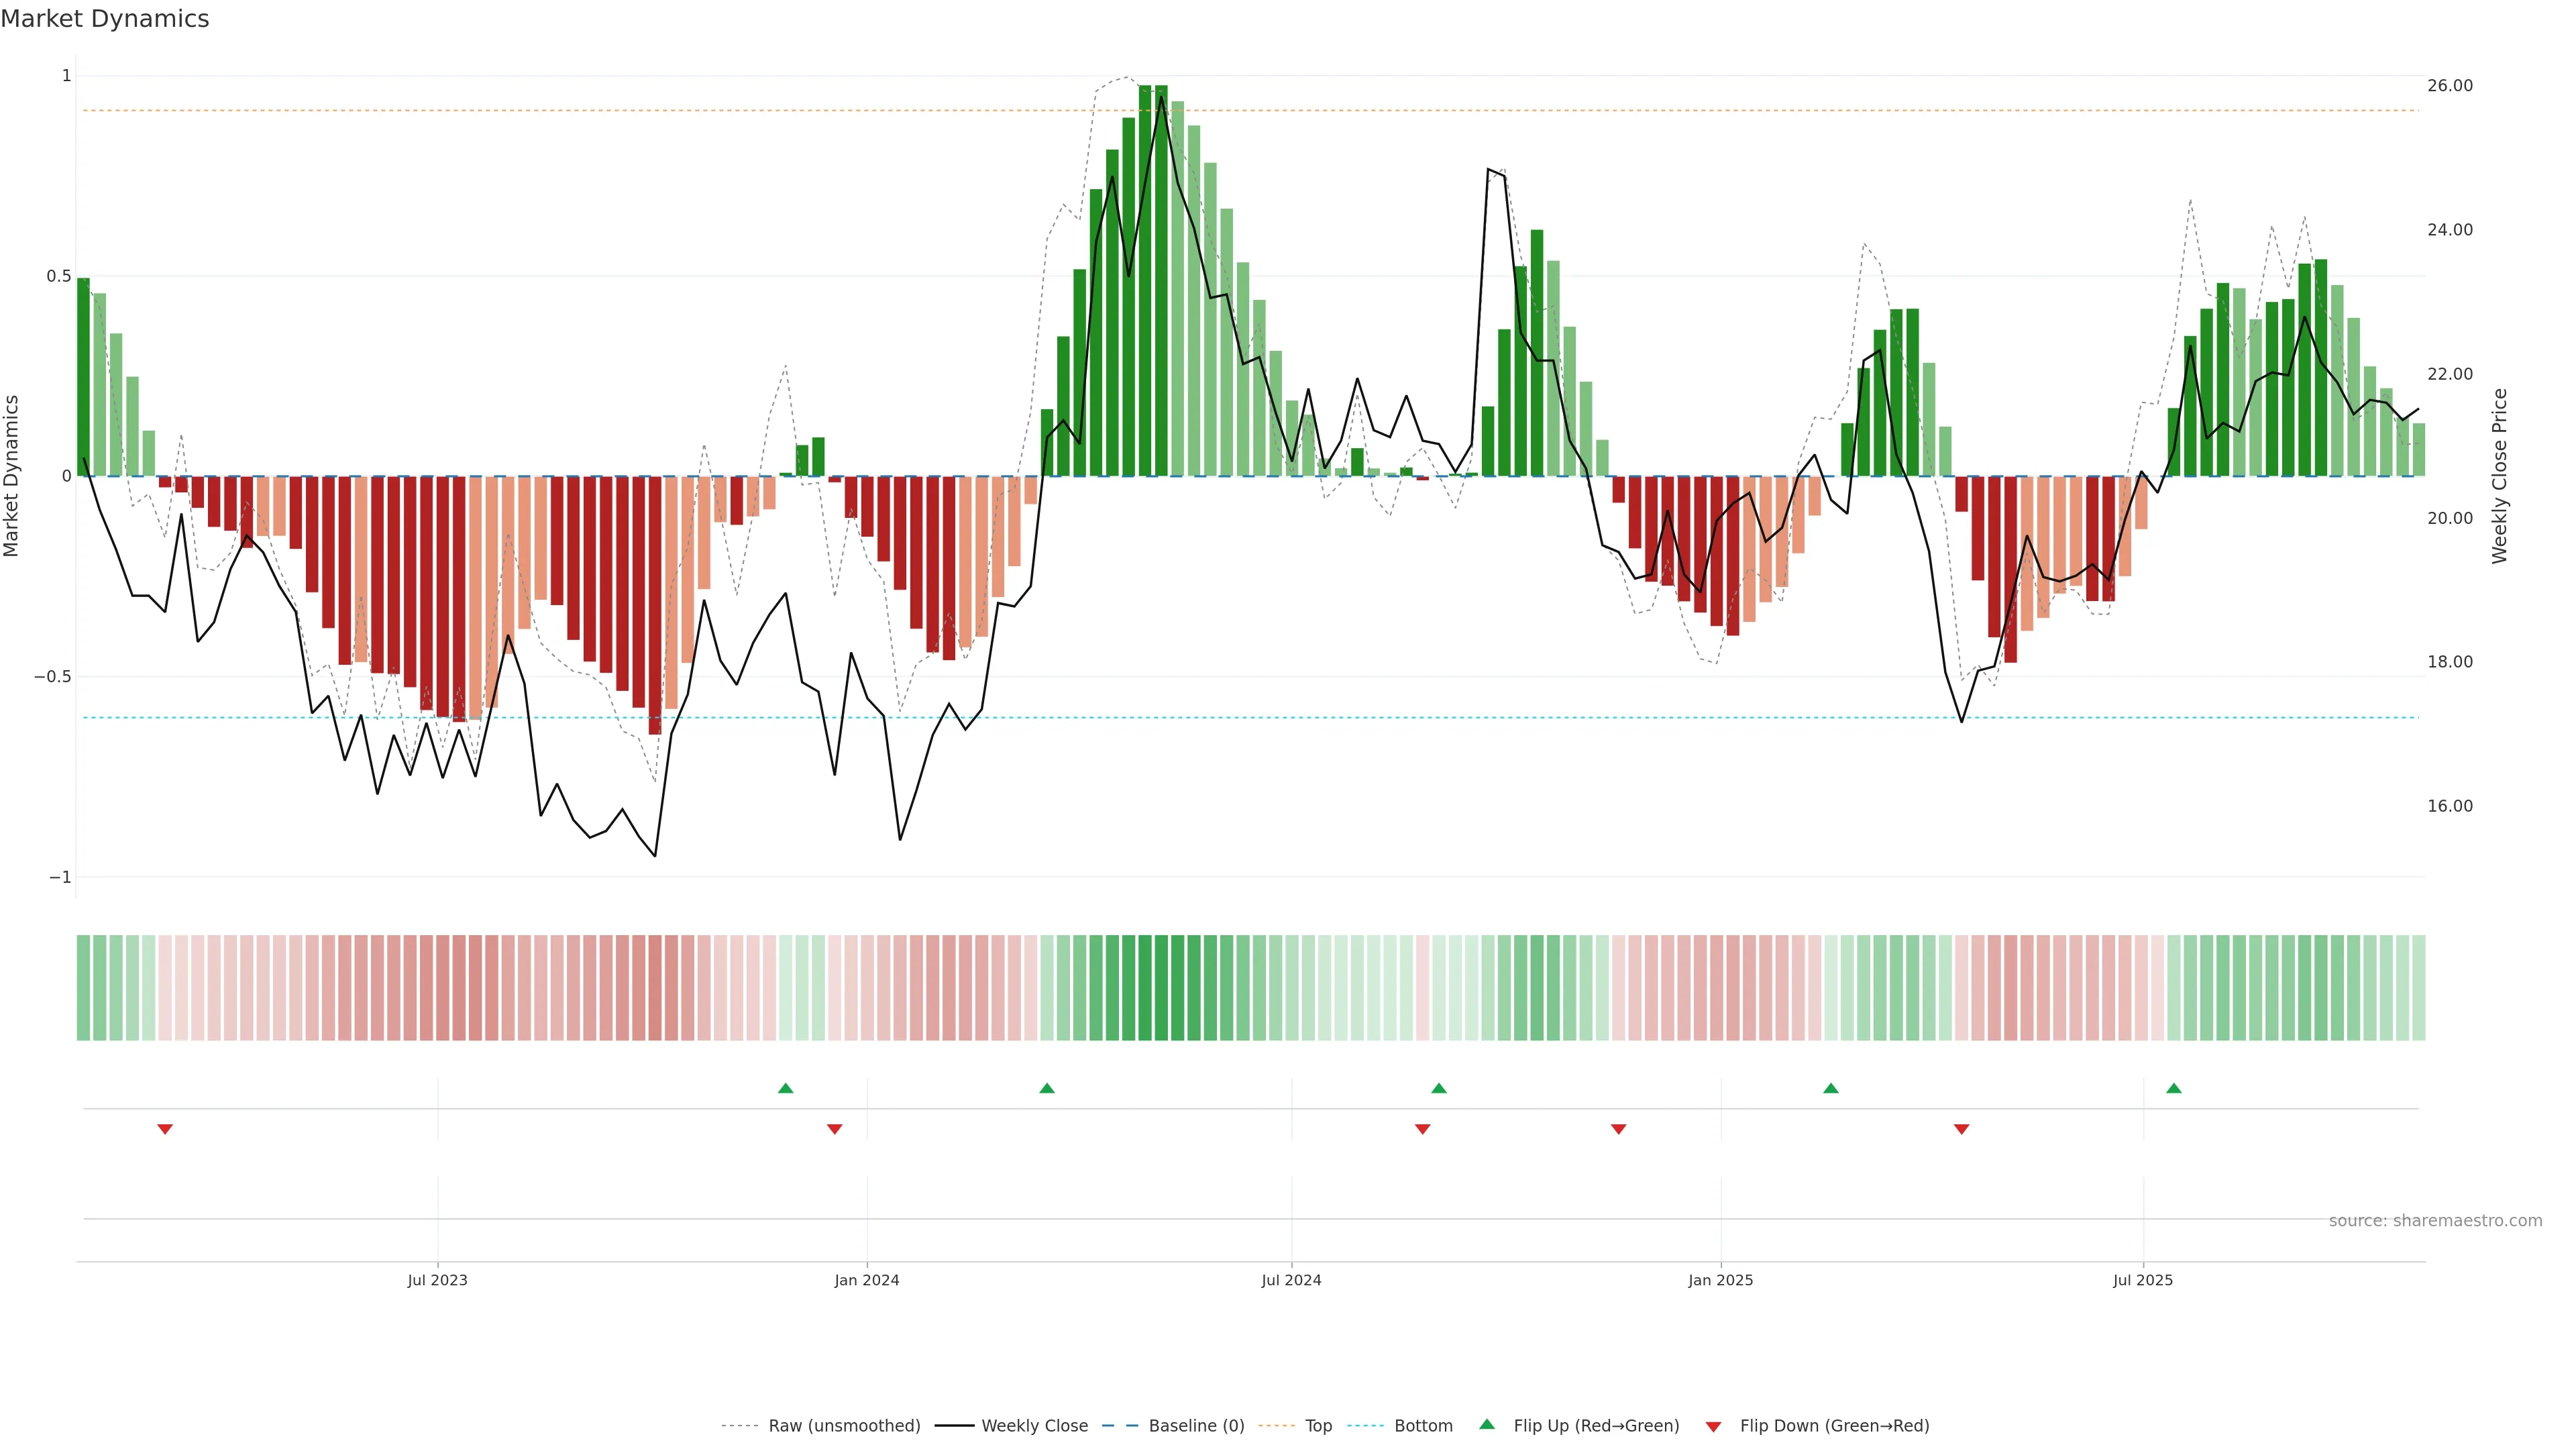The width and height of the screenshot is (2576, 1449).
Task: Click the last red flip-down marker before Jul 2025
Action: (x=1961, y=1129)
